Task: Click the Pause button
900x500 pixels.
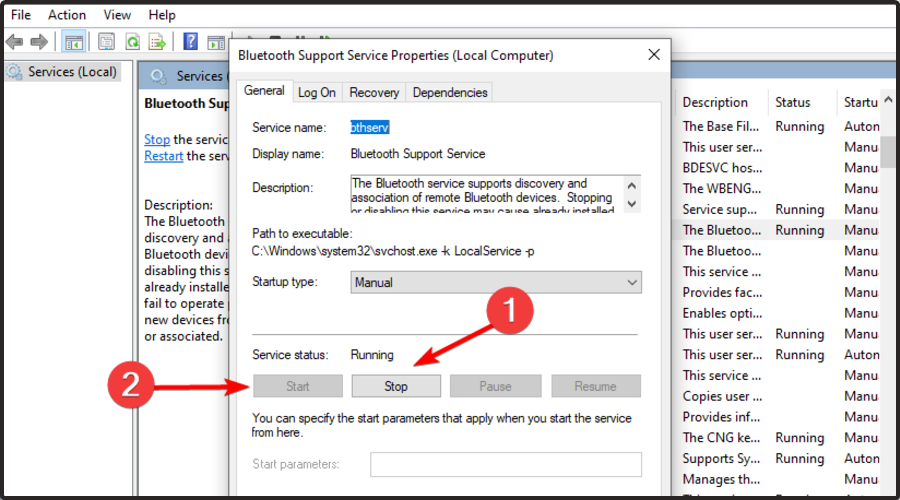Action: click(495, 386)
